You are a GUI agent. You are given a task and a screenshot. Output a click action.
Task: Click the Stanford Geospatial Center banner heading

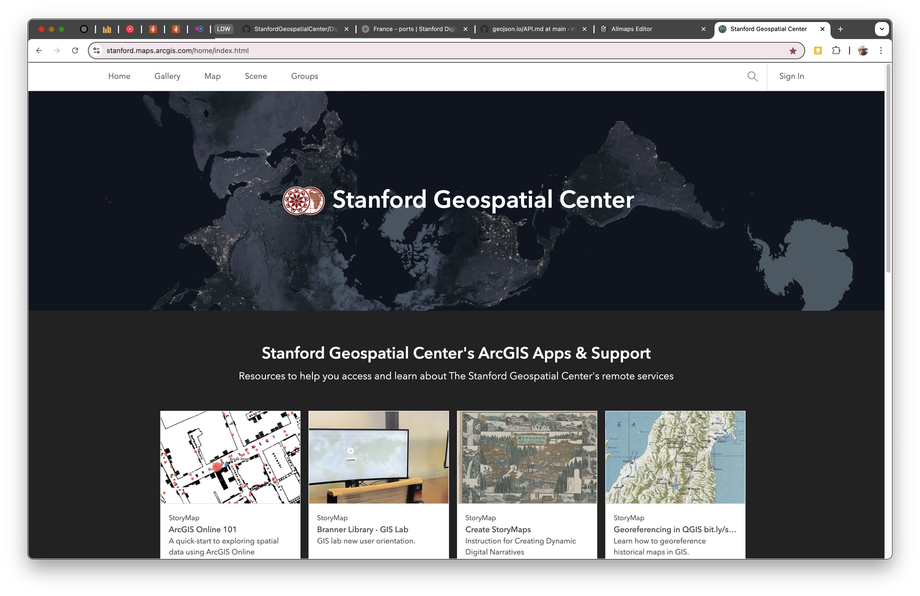[483, 200]
